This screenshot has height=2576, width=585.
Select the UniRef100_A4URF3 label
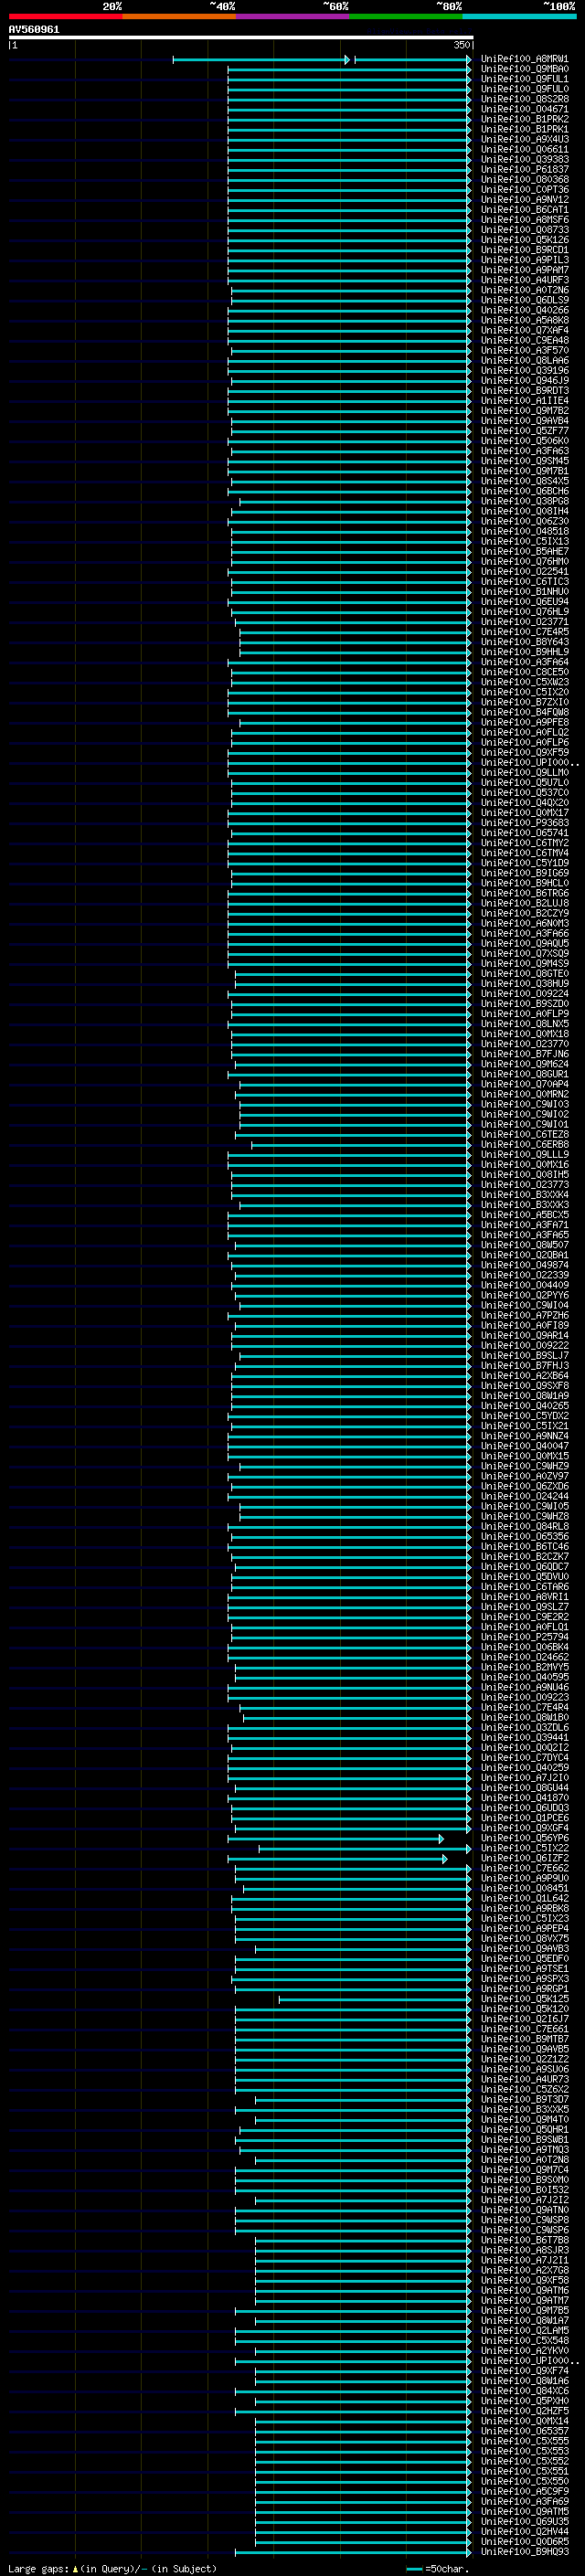pos(524,280)
